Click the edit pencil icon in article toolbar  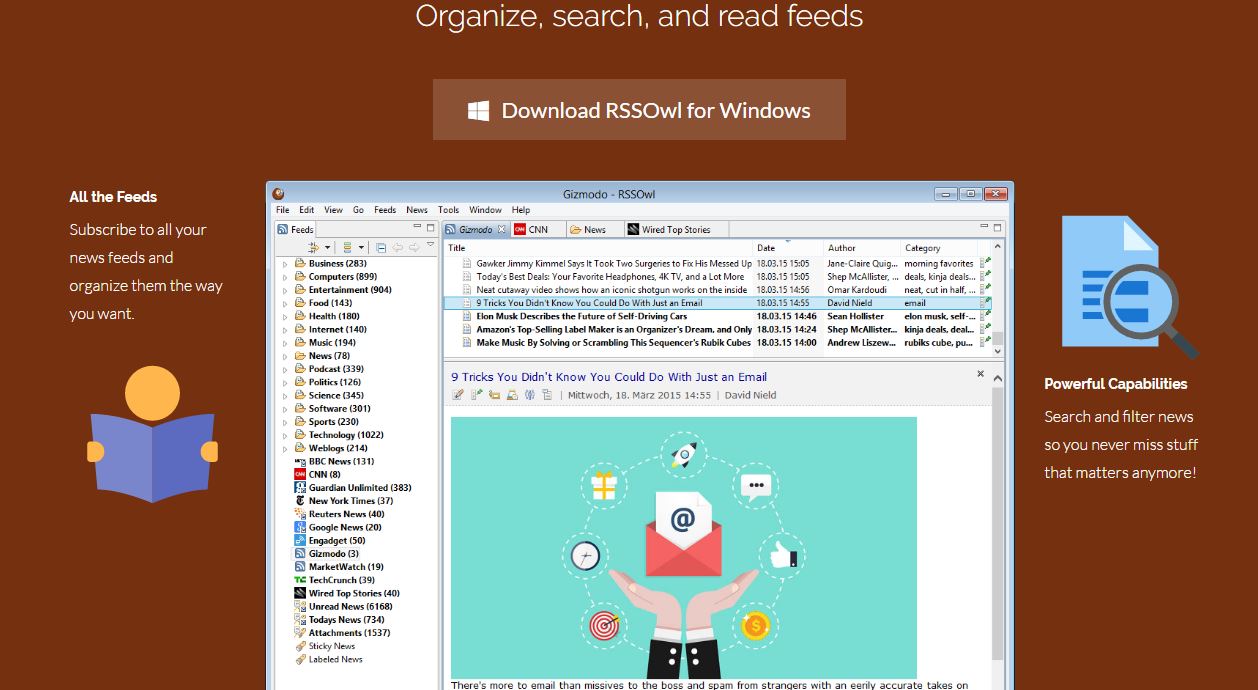(x=458, y=395)
